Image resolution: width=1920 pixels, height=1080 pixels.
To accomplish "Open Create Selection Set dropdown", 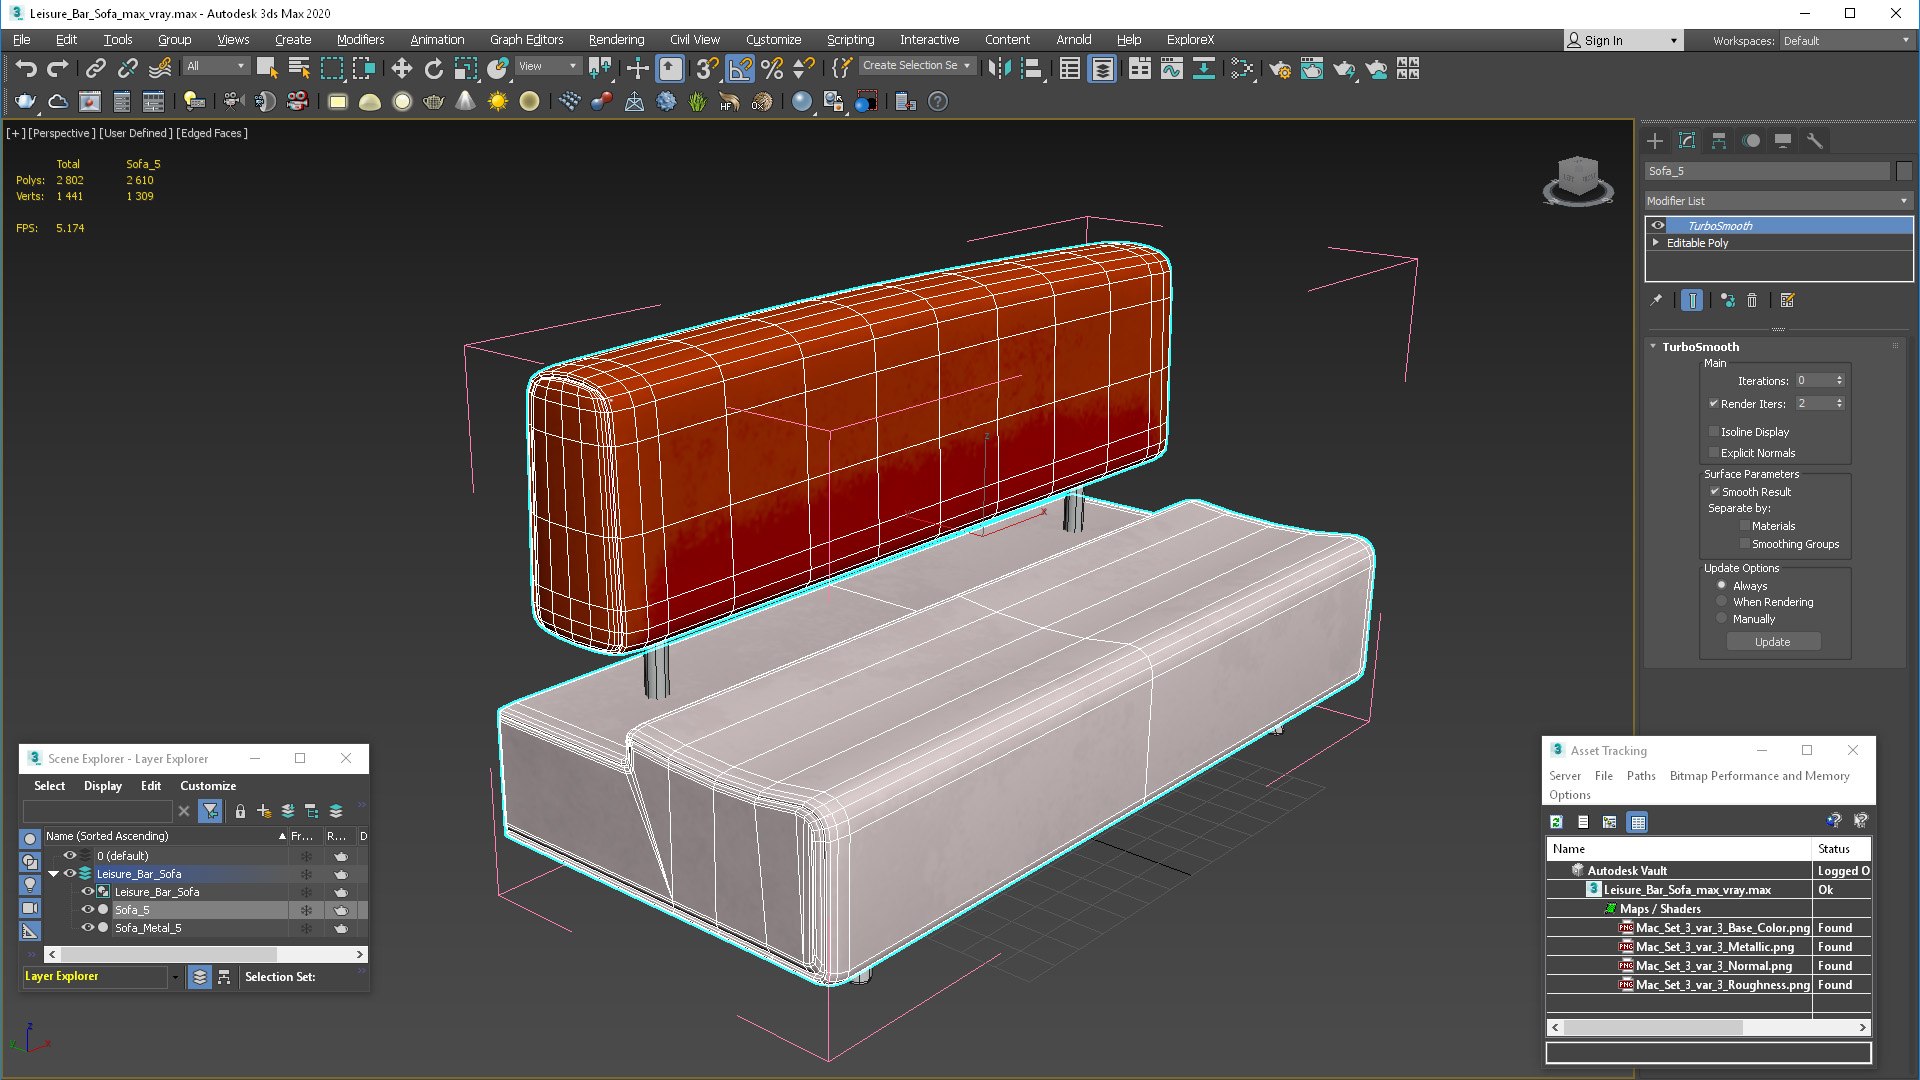I will [917, 66].
